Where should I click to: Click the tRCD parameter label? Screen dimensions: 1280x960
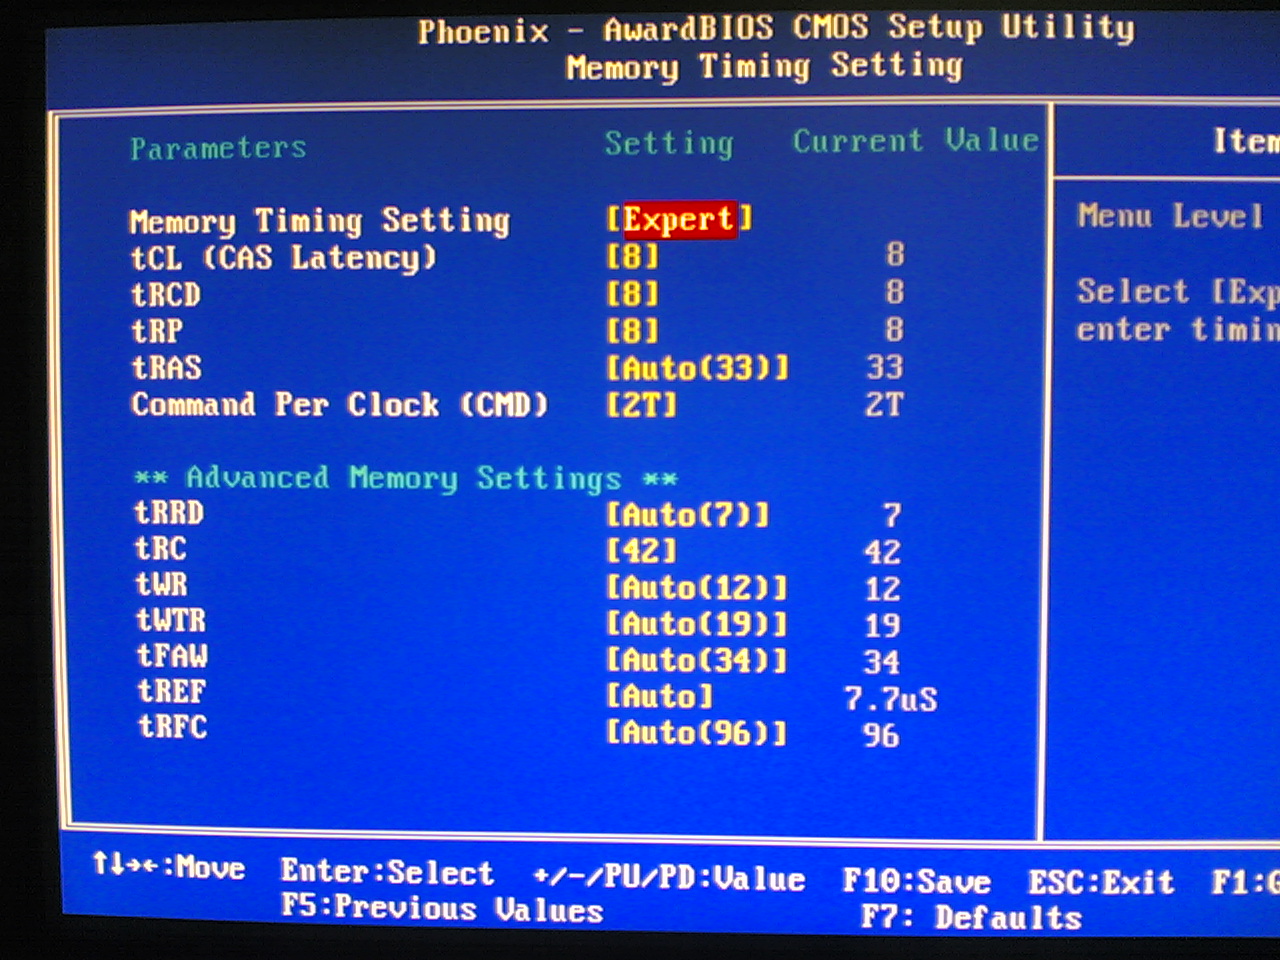(166, 295)
